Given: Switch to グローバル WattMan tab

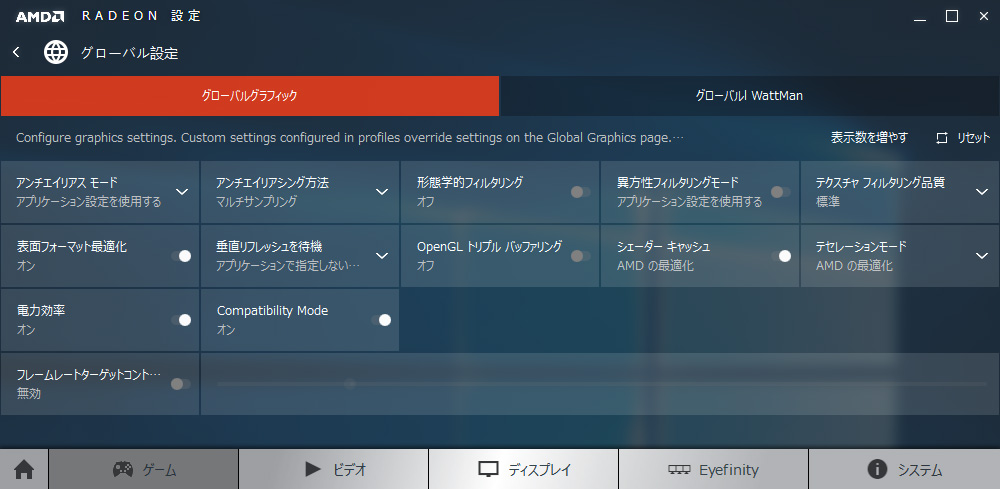Looking at the screenshot, I should (x=750, y=96).
